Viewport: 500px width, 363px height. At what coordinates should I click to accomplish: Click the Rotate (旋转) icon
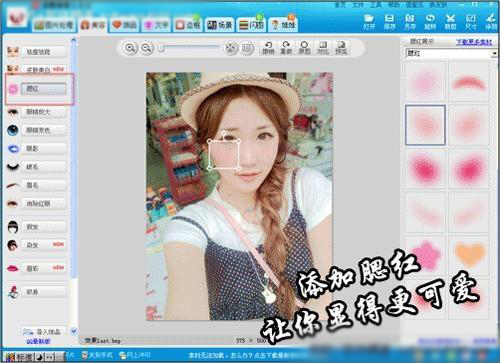430,22
